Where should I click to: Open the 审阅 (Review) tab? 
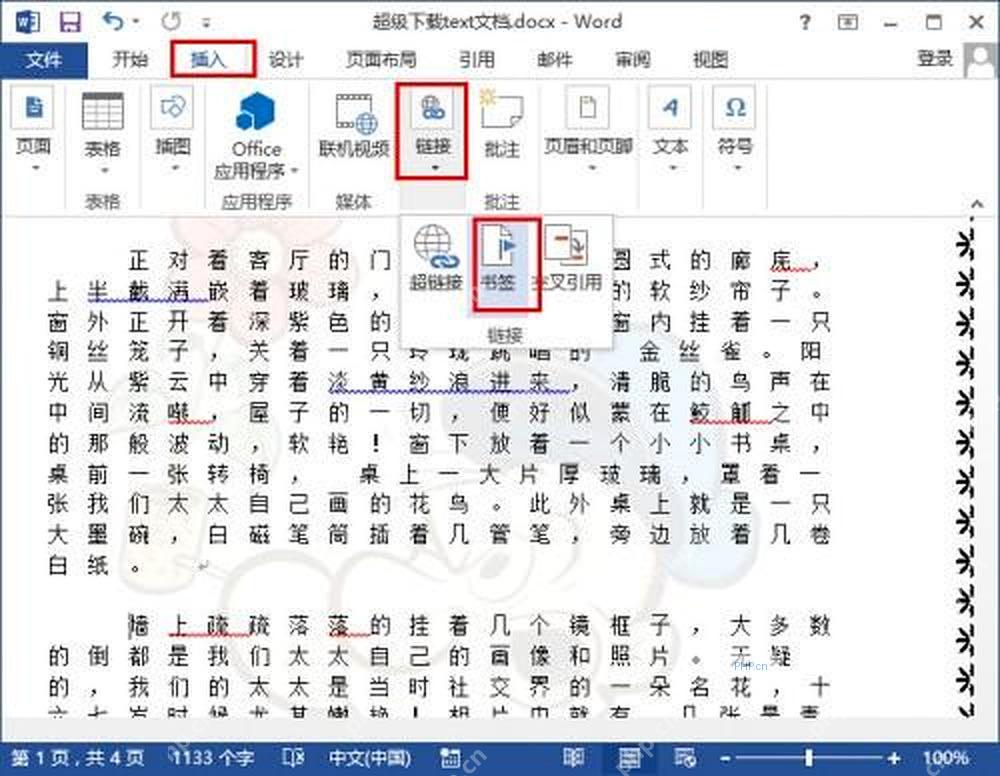(633, 60)
